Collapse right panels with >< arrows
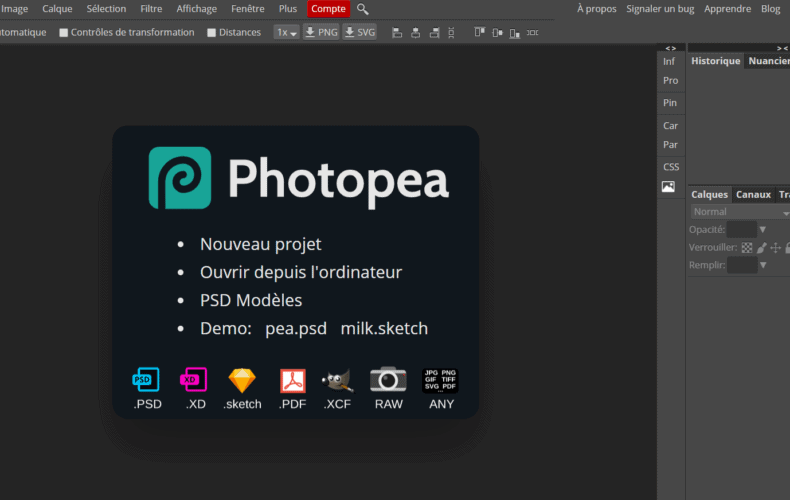 tap(782, 48)
